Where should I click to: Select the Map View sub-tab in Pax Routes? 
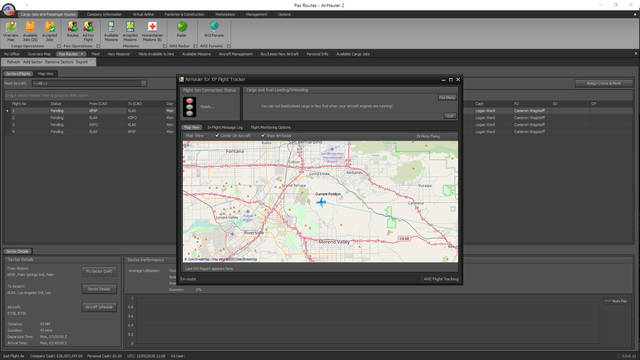pyautogui.click(x=46, y=74)
